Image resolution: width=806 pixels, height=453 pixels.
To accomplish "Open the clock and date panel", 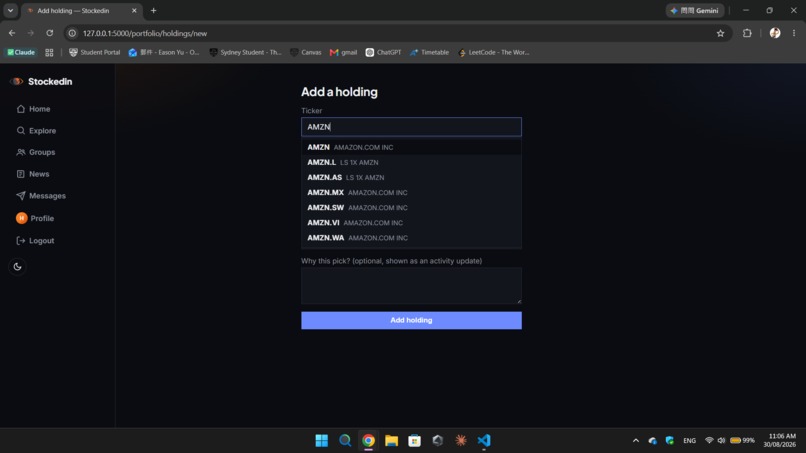I will pyautogui.click(x=779, y=441).
